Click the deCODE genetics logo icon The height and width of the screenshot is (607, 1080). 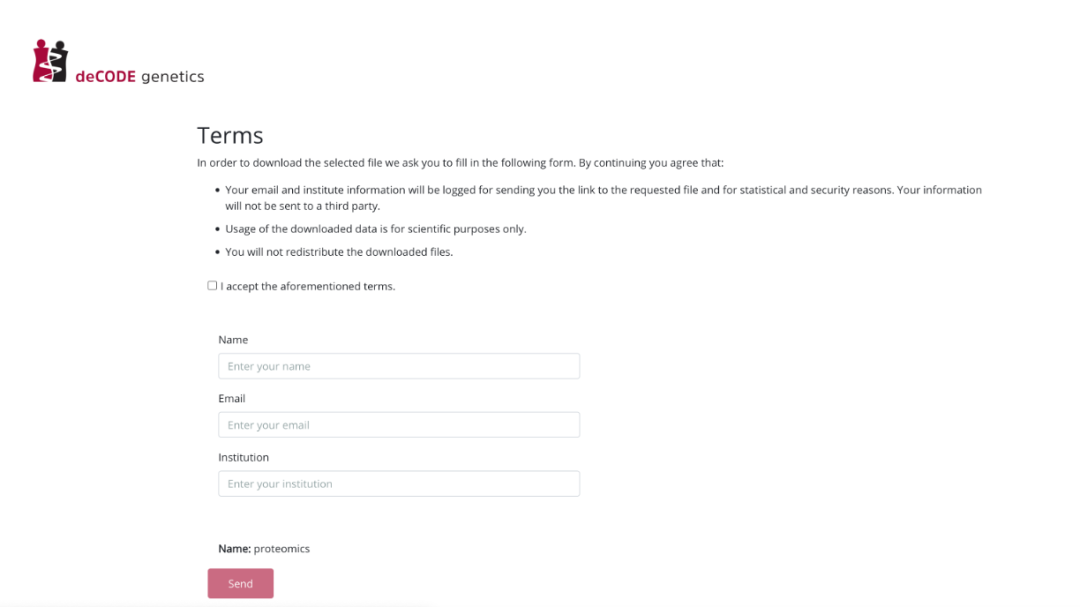pyautogui.click(x=50, y=61)
